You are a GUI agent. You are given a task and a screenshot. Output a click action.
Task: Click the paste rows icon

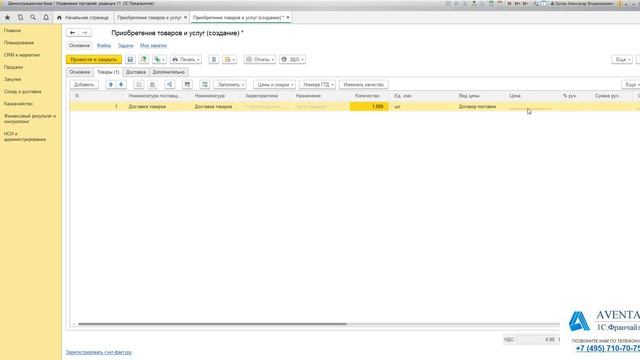[152, 84]
